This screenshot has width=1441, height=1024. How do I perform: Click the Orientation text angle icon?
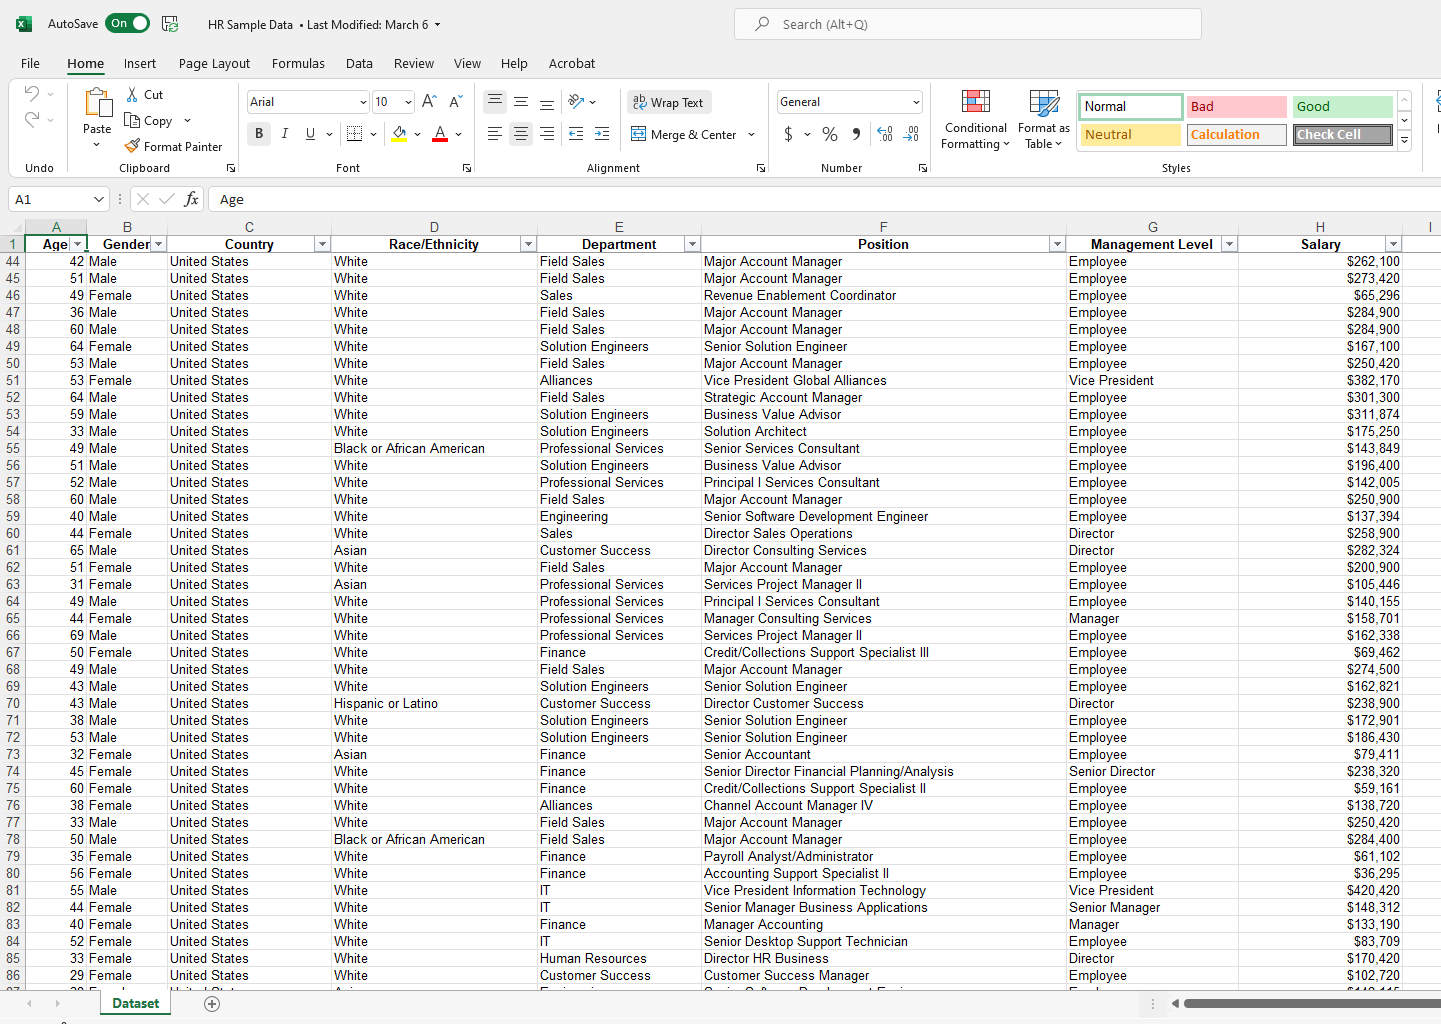[x=576, y=101]
